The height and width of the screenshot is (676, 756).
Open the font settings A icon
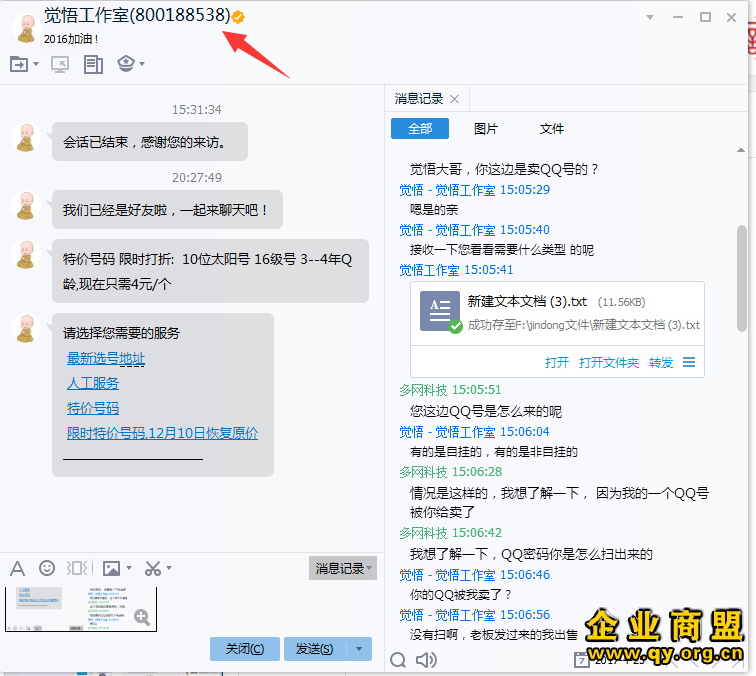coord(17,568)
